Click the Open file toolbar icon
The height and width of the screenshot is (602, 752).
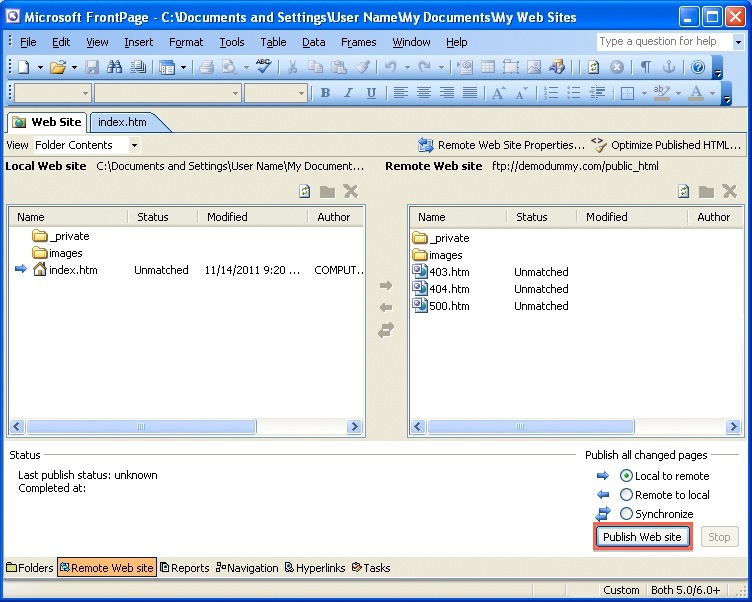coord(58,67)
